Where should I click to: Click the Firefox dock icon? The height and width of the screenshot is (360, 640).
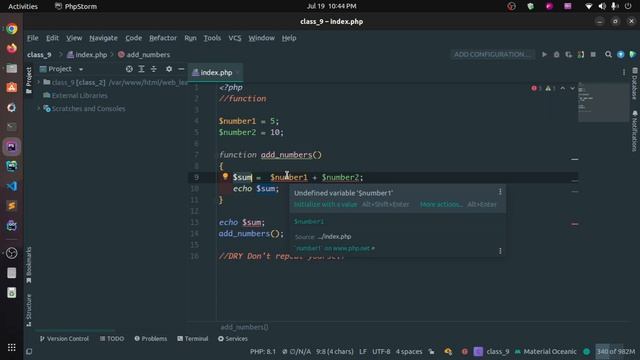tap(11, 48)
